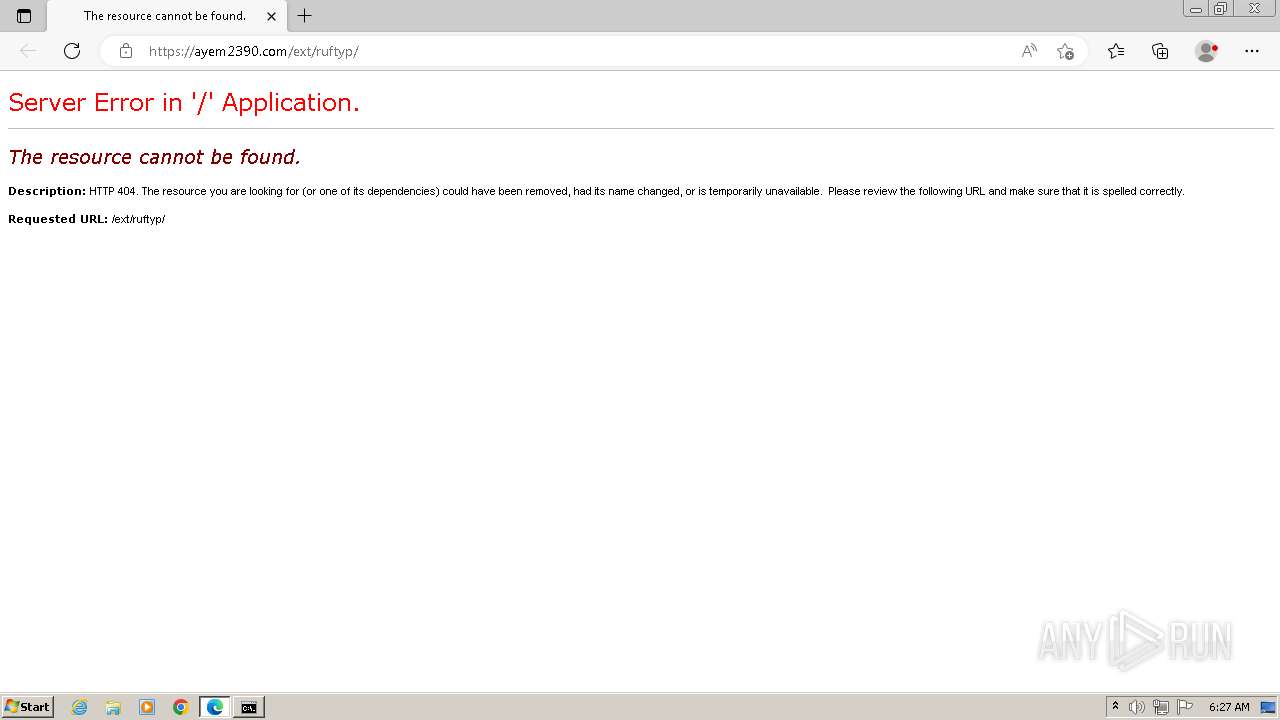The height and width of the screenshot is (720, 1280).
Task: Reload the page with the refresh icon
Action: (72, 51)
